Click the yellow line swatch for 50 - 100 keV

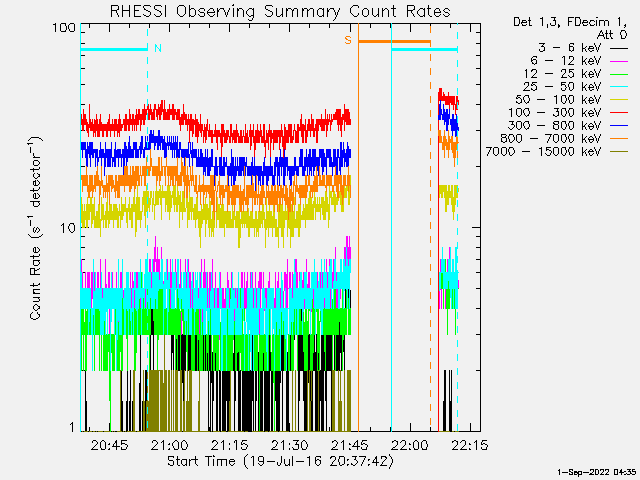(x=619, y=100)
